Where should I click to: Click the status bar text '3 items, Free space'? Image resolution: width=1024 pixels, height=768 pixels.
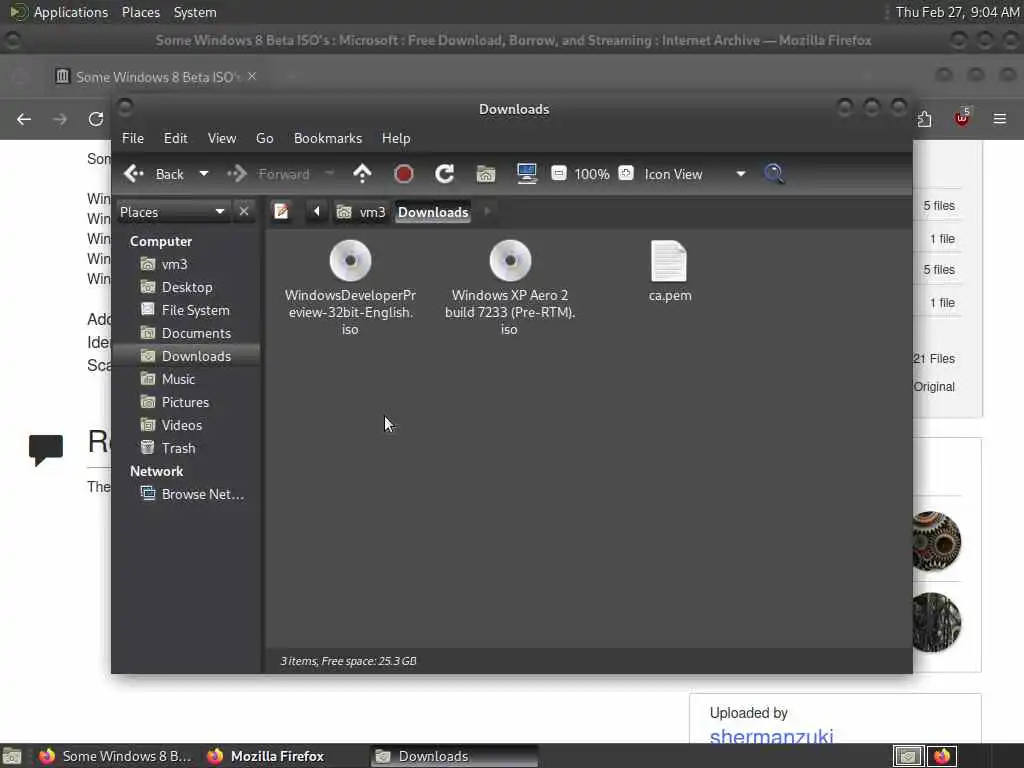point(348,661)
